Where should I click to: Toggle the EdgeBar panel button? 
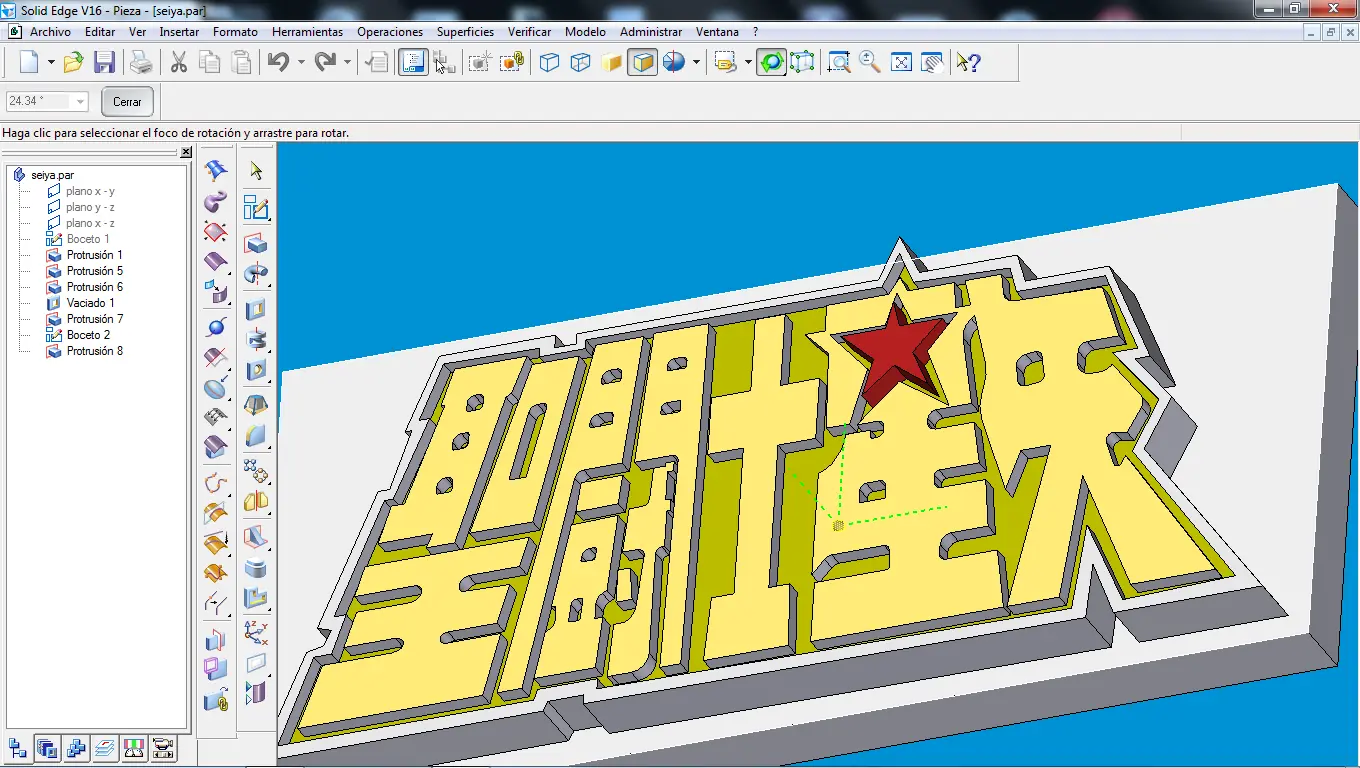point(412,63)
